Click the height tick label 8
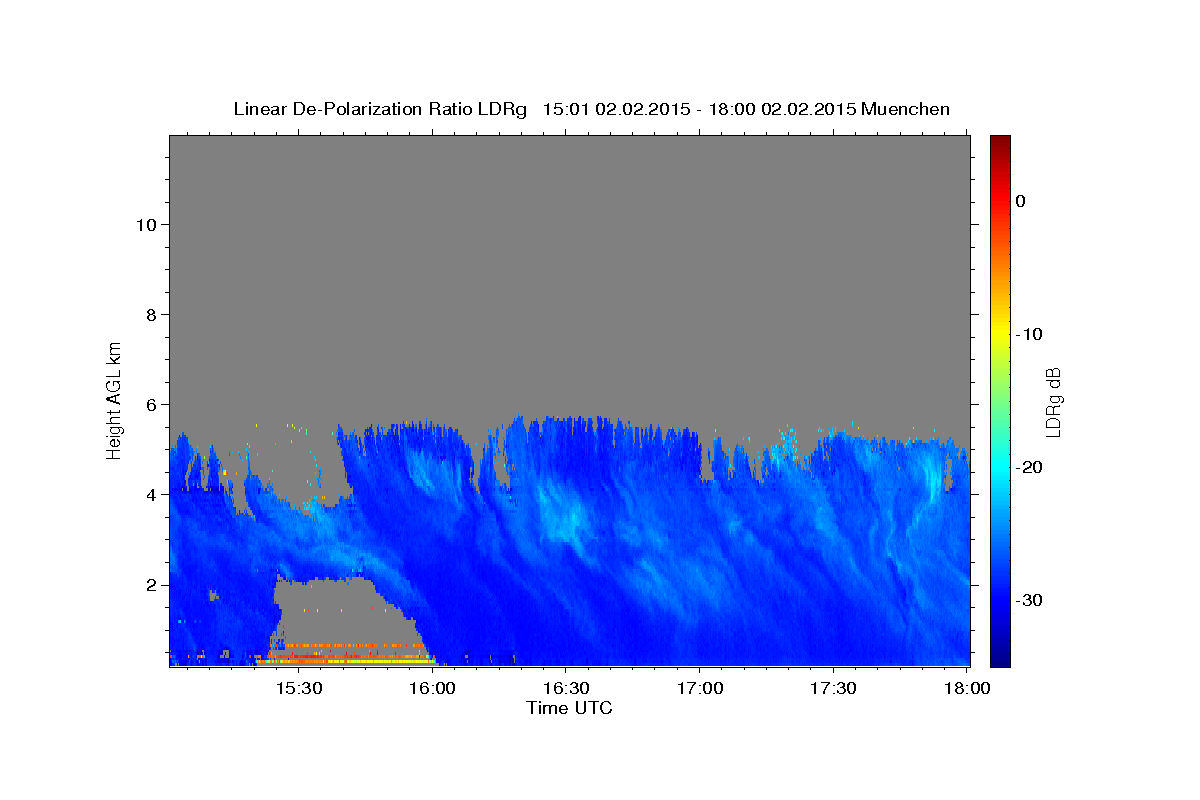This screenshot has height=800, width=1200. point(149,314)
